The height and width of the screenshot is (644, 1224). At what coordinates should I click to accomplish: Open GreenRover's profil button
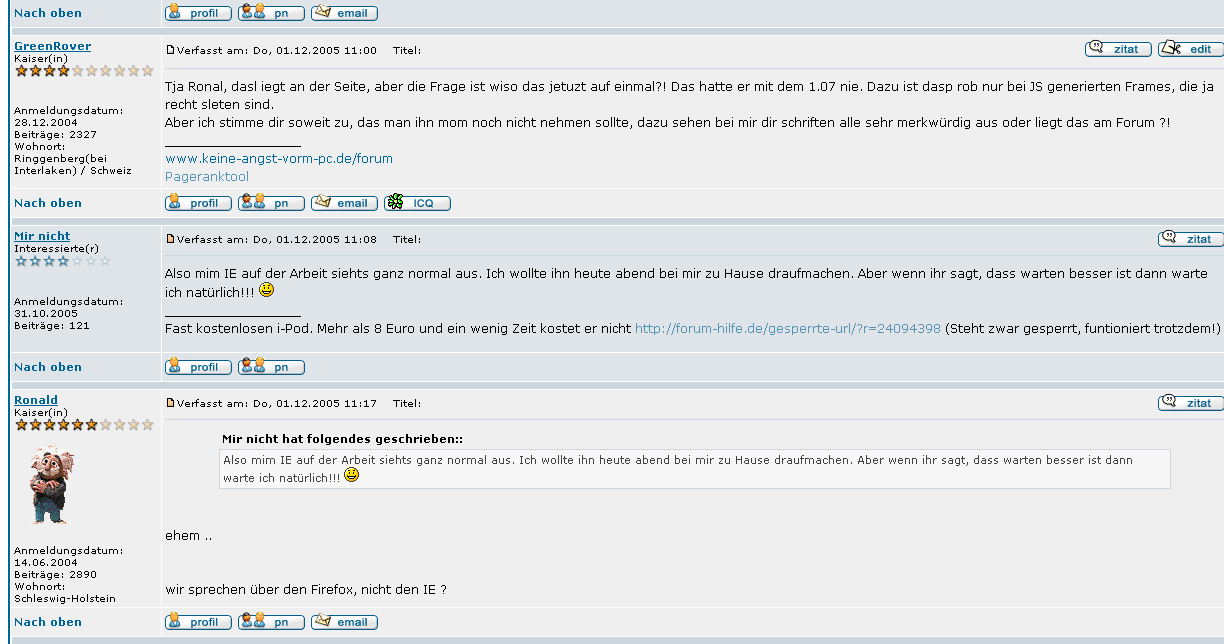coord(198,203)
